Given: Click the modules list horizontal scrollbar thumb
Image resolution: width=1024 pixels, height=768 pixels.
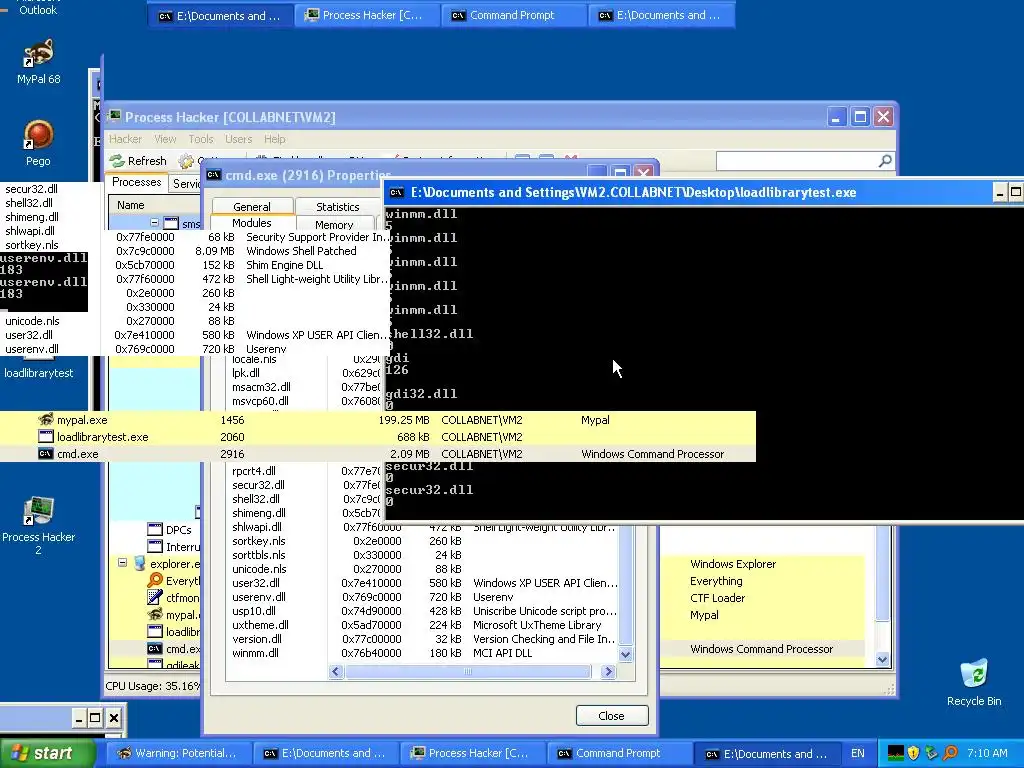Looking at the screenshot, I should click(x=468, y=671).
